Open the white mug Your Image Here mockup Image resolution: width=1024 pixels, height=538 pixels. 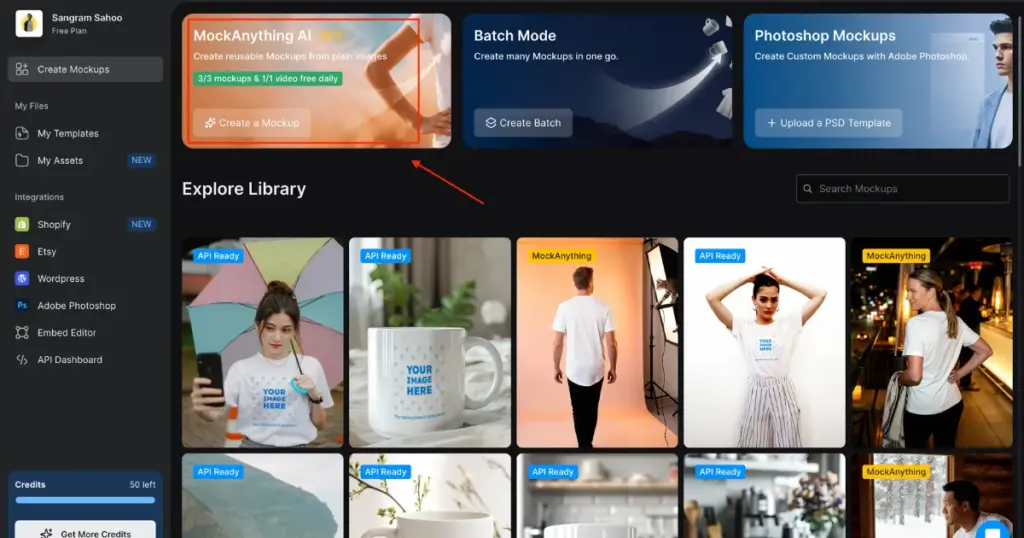(x=430, y=342)
